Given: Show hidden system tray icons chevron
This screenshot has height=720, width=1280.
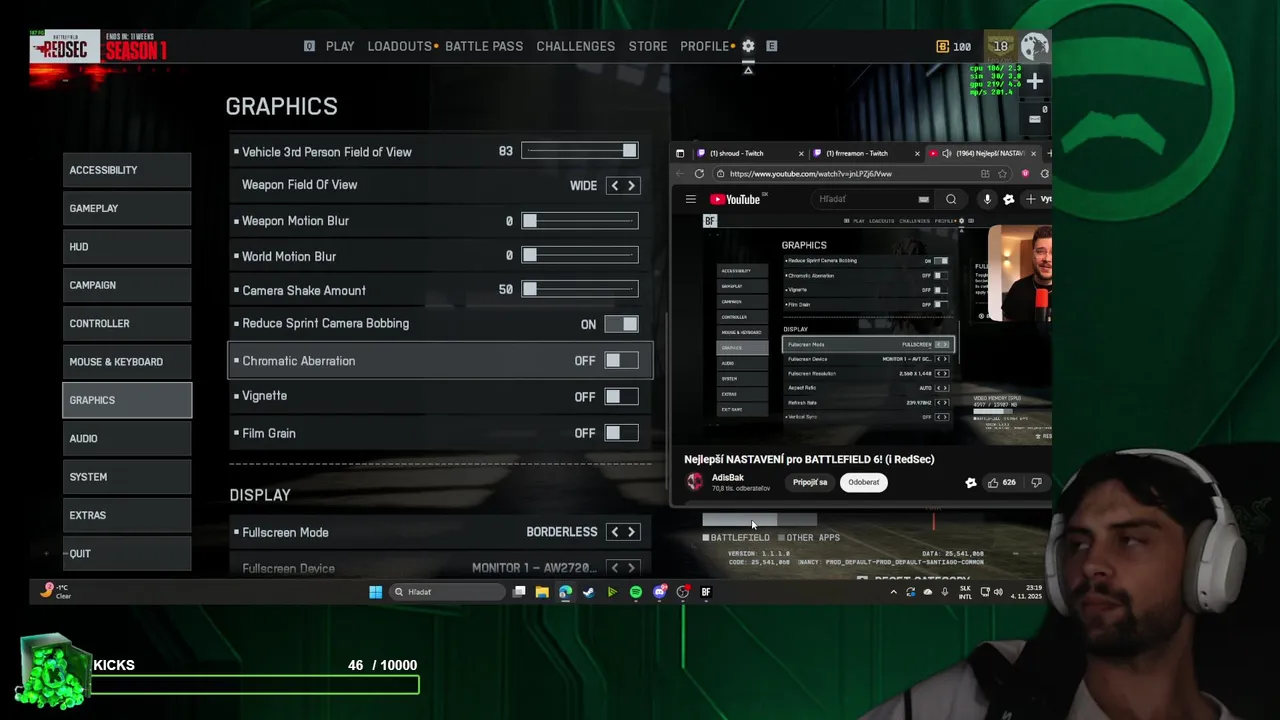Looking at the screenshot, I should coord(893,592).
